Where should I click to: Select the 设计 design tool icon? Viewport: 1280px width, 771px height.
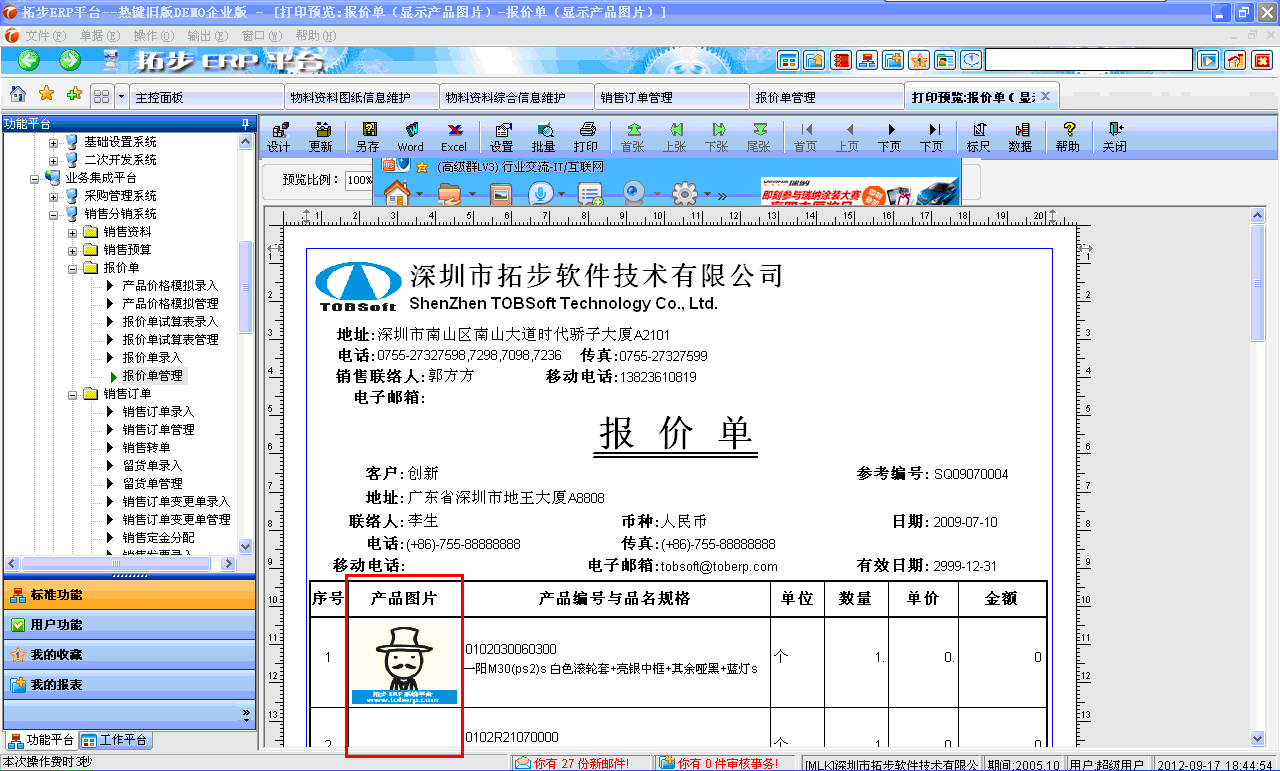pyautogui.click(x=278, y=136)
